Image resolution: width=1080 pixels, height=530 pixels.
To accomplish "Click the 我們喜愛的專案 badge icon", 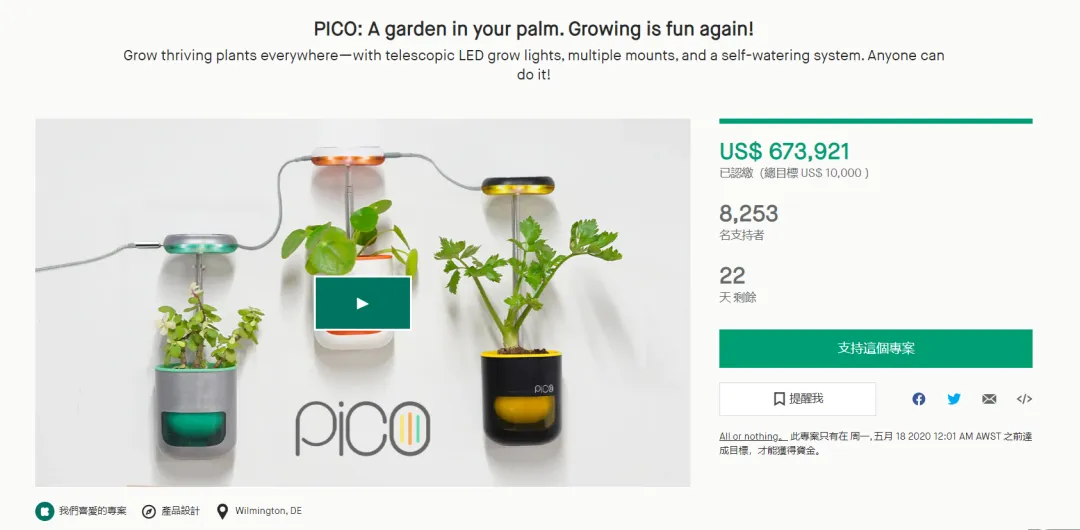I will point(45,511).
